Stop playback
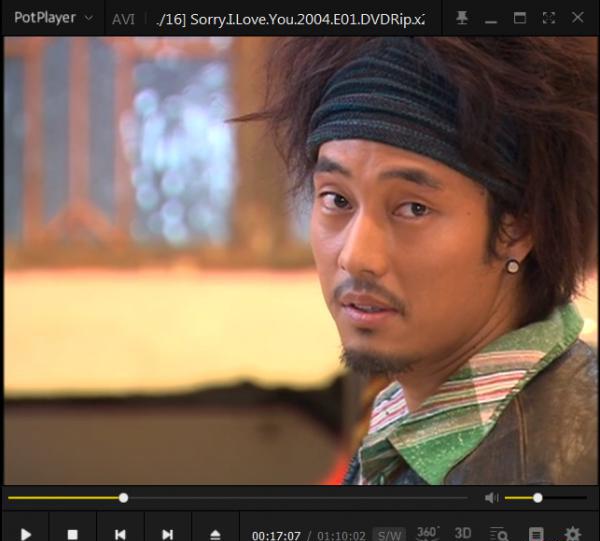 point(72,534)
